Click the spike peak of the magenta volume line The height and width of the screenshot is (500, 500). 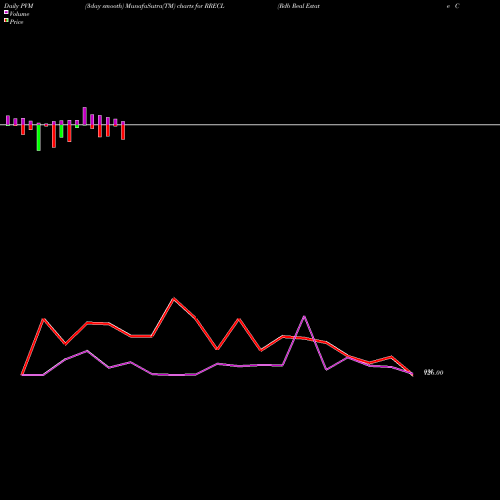(304, 316)
